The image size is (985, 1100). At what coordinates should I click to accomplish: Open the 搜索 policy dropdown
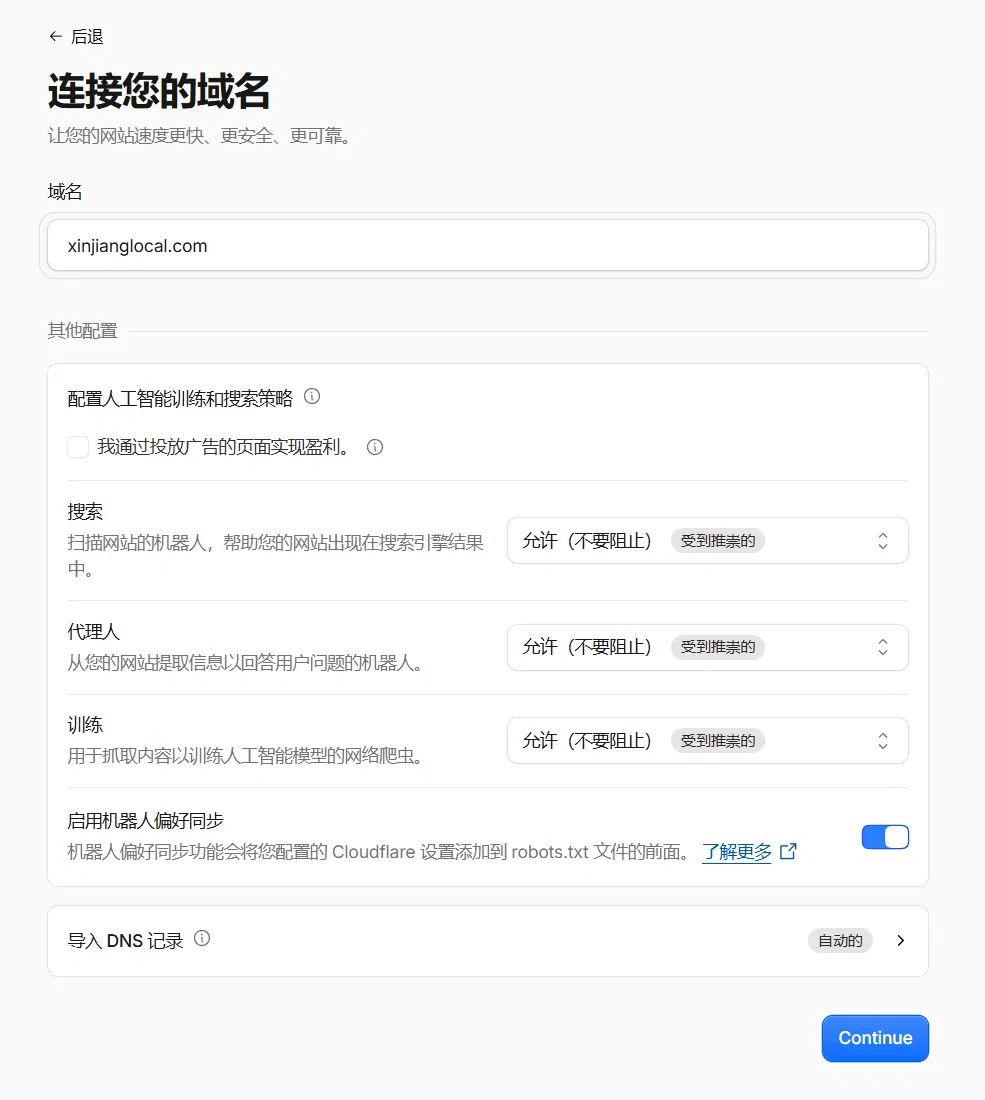708,540
